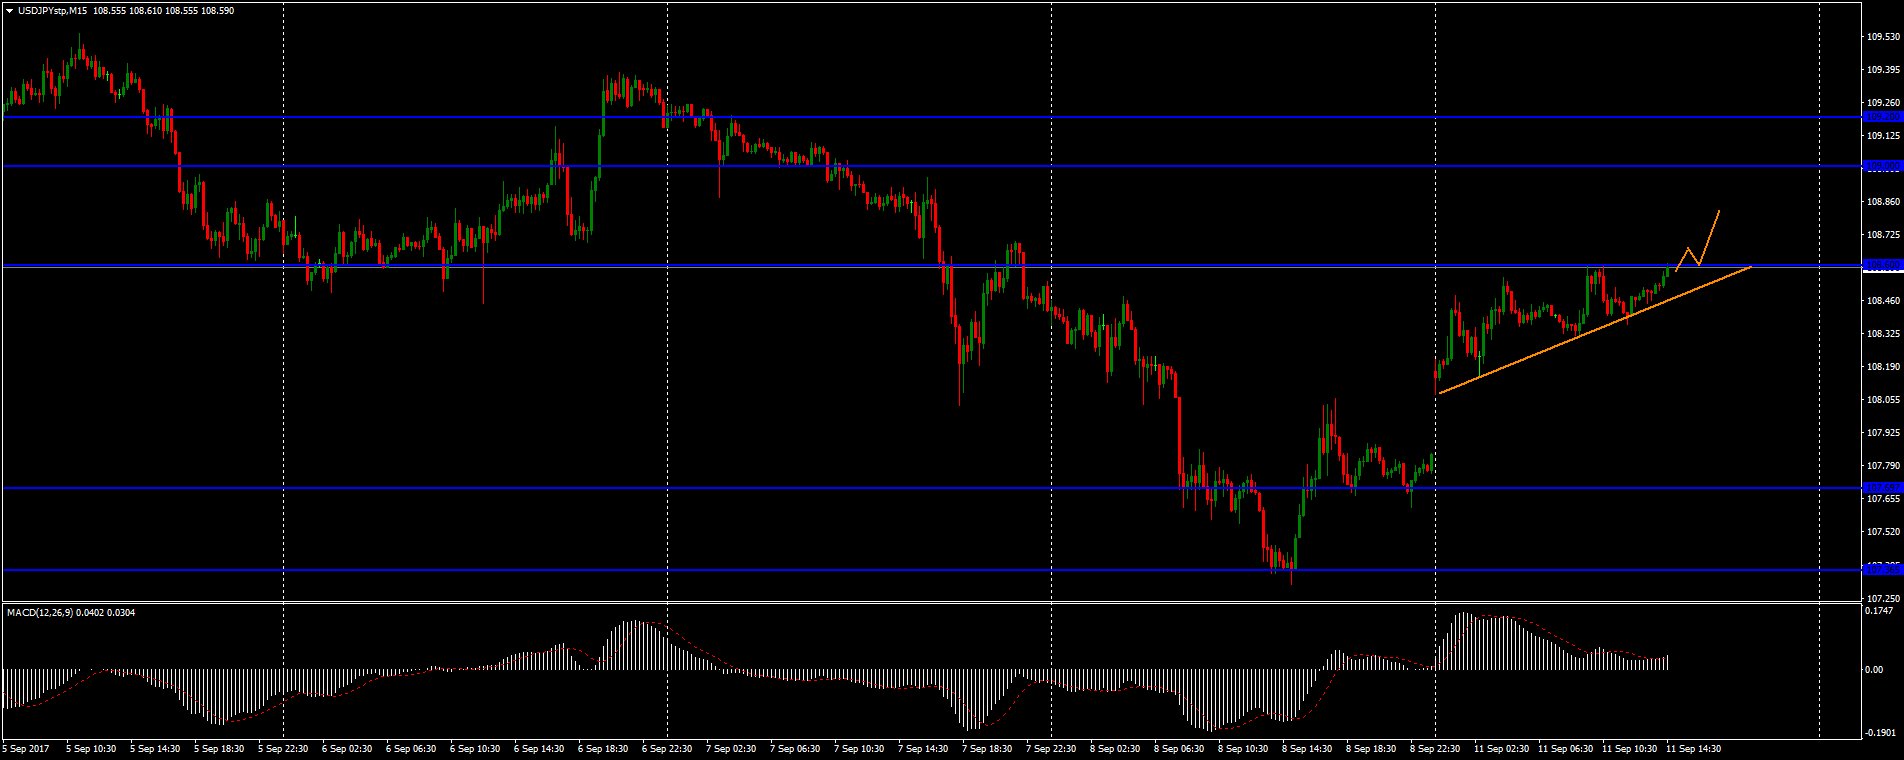
Task: Click the 8 Sep 10:30 time label
Action: [1243, 748]
